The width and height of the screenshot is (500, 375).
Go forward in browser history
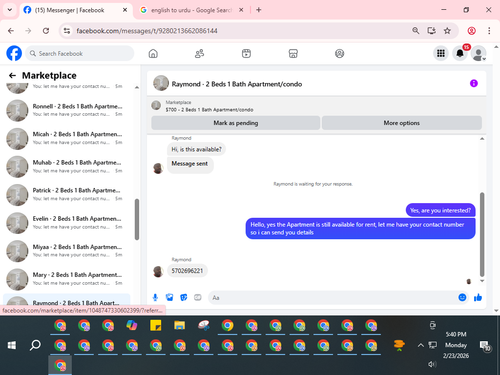click(28, 31)
